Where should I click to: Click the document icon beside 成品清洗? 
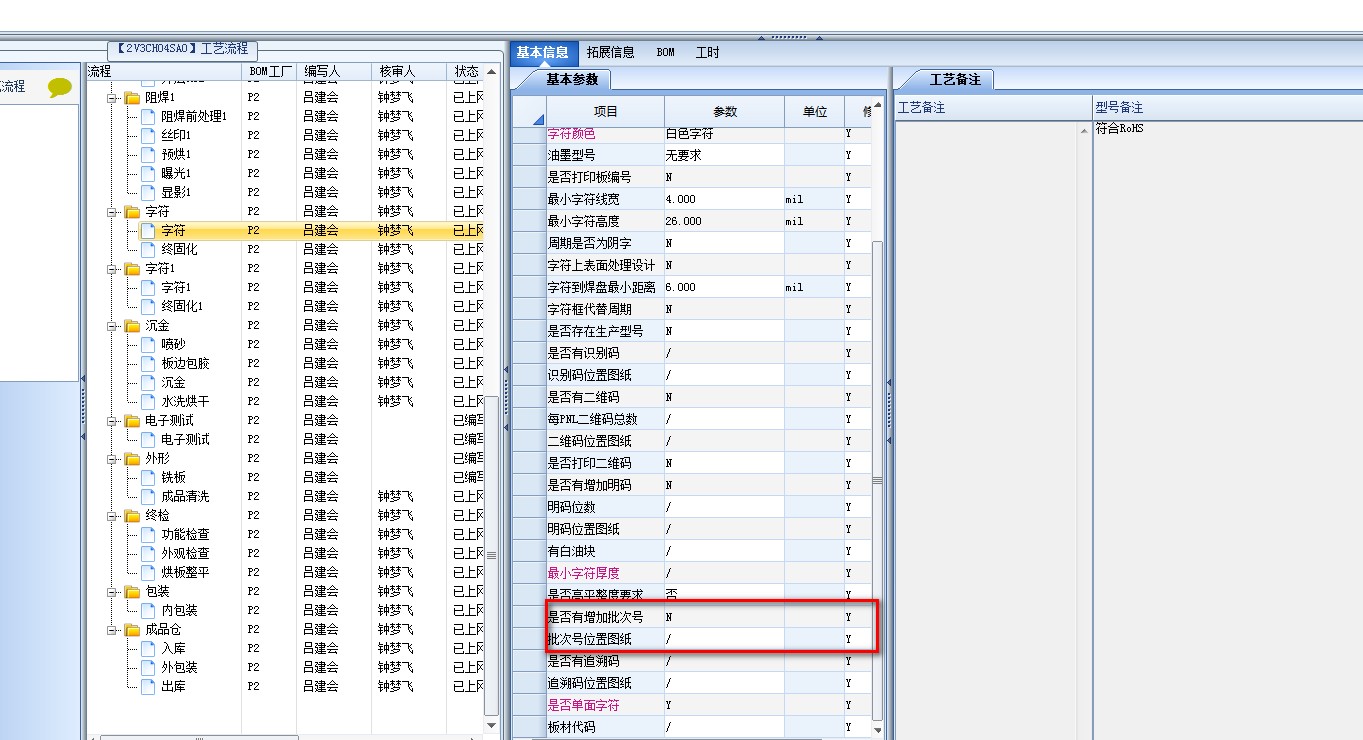click(148, 496)
